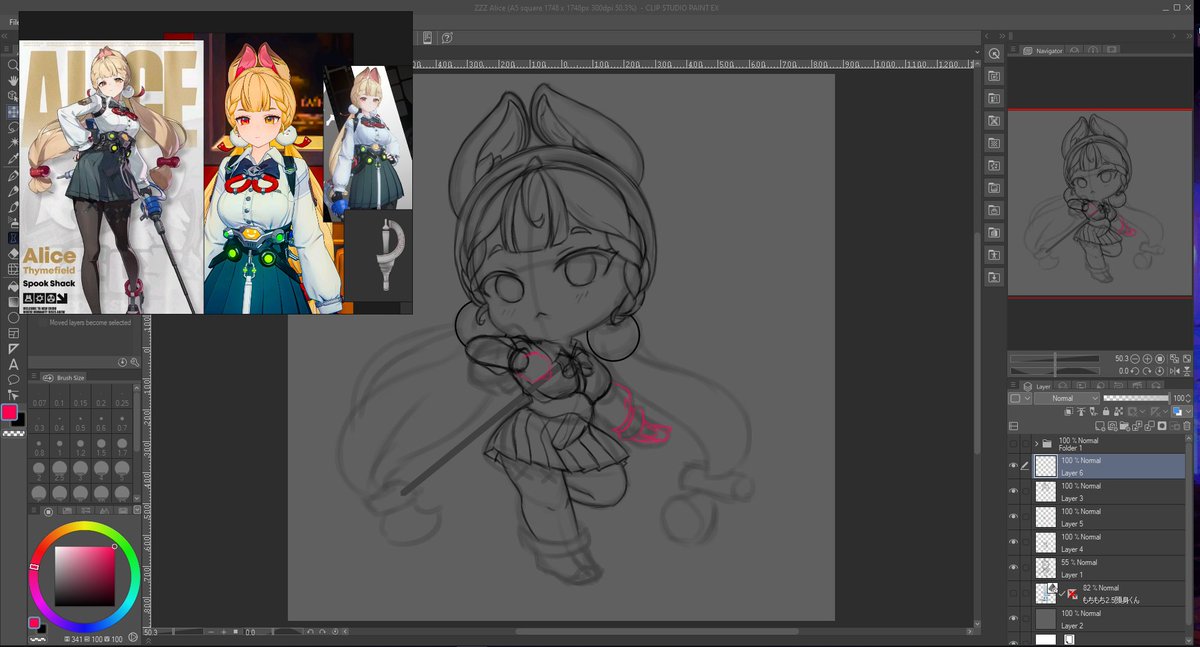This screenshot has width=1200, height=647.
Task: Hide Layer 6 visibility eye
Action: tap(1013, 466)
